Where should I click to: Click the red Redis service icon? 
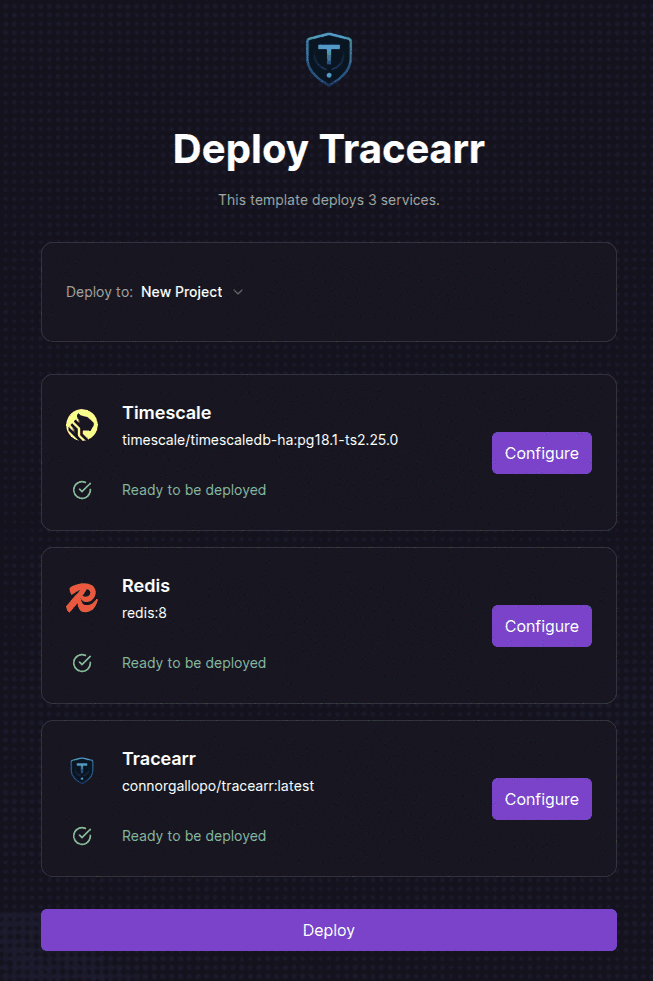(82, 598)
